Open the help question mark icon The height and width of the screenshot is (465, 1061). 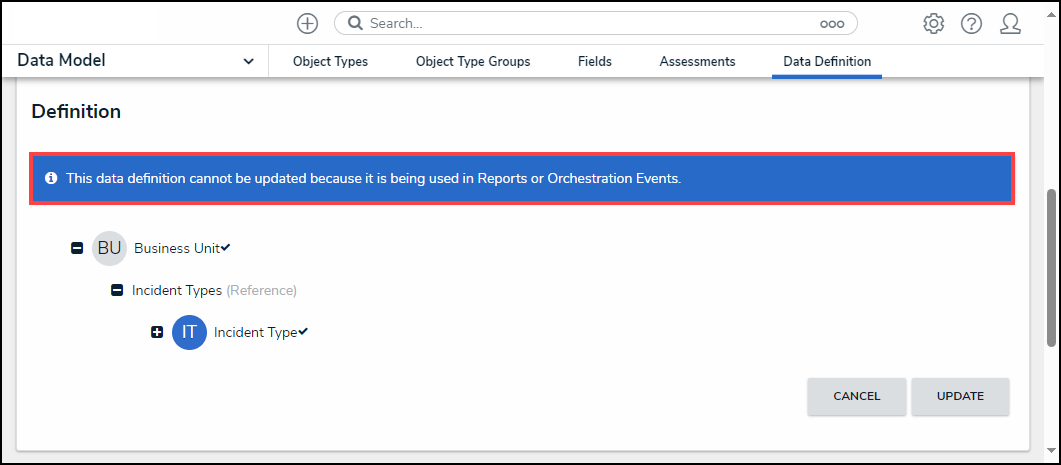[971, 23]
